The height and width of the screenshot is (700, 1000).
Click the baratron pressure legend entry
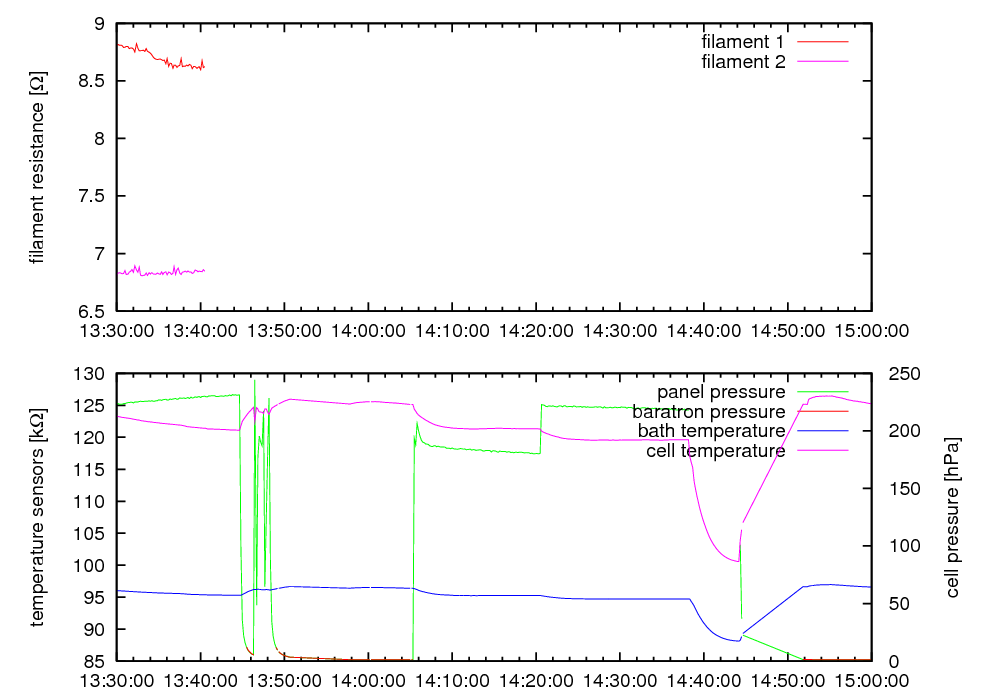pyautogui.click(x=708, y=411)
